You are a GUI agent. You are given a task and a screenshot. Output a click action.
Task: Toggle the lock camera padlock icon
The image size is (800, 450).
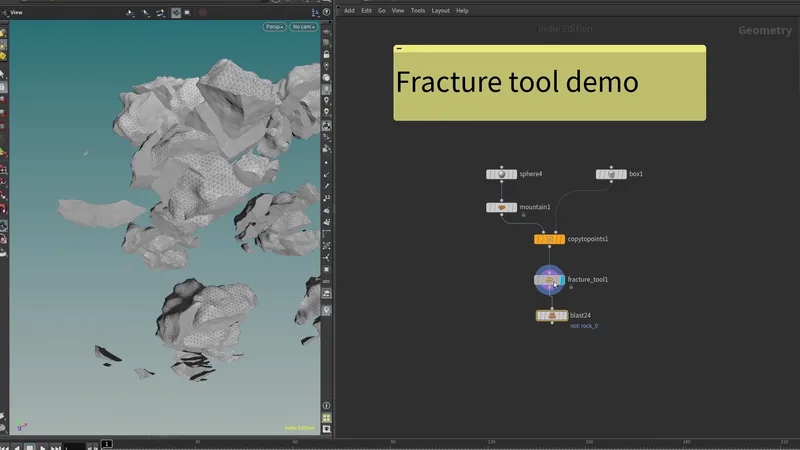pyautogui.click(x=327, y=55)
